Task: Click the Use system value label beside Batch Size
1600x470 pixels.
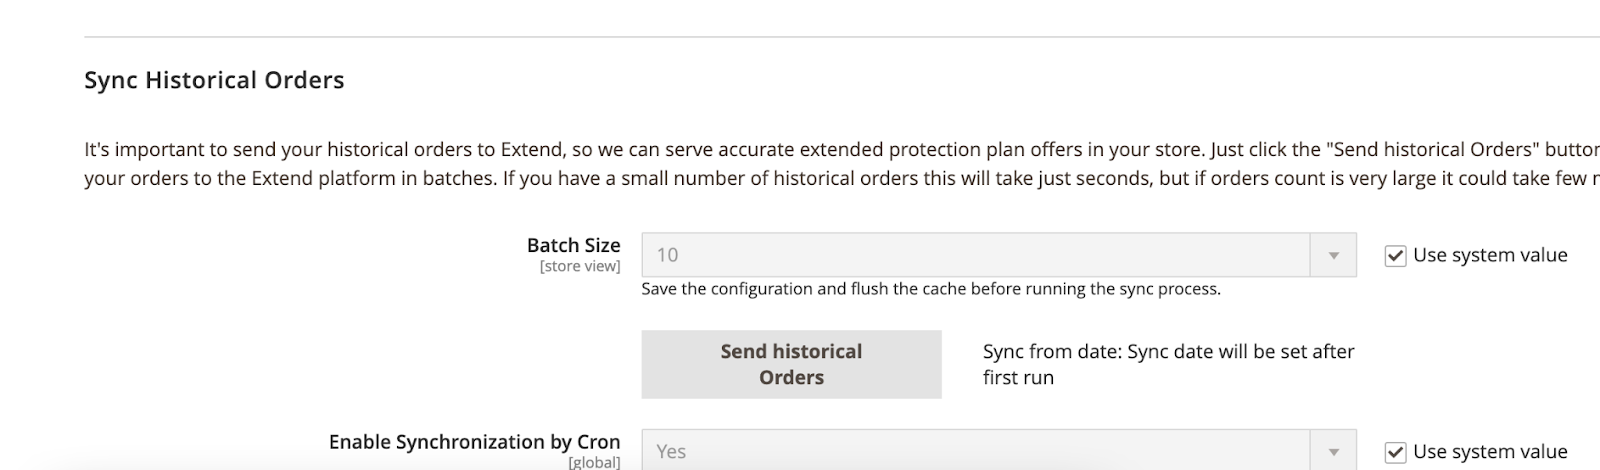Action: [1490, 256]
